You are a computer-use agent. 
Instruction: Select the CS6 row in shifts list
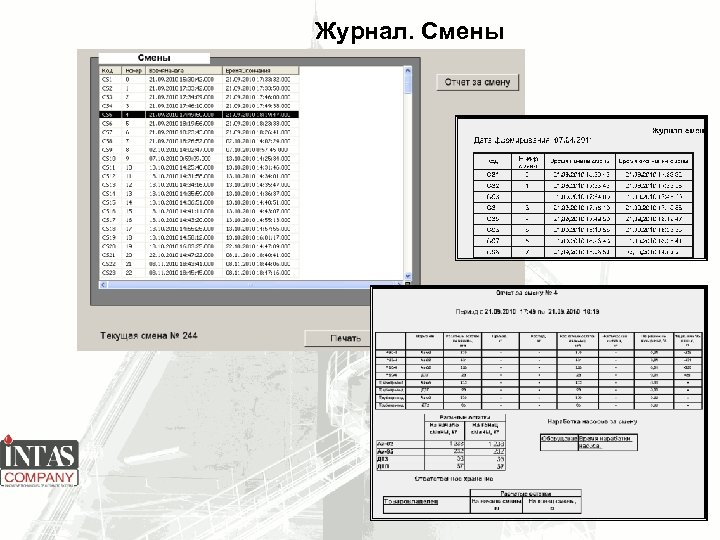[x=199, y=124]
